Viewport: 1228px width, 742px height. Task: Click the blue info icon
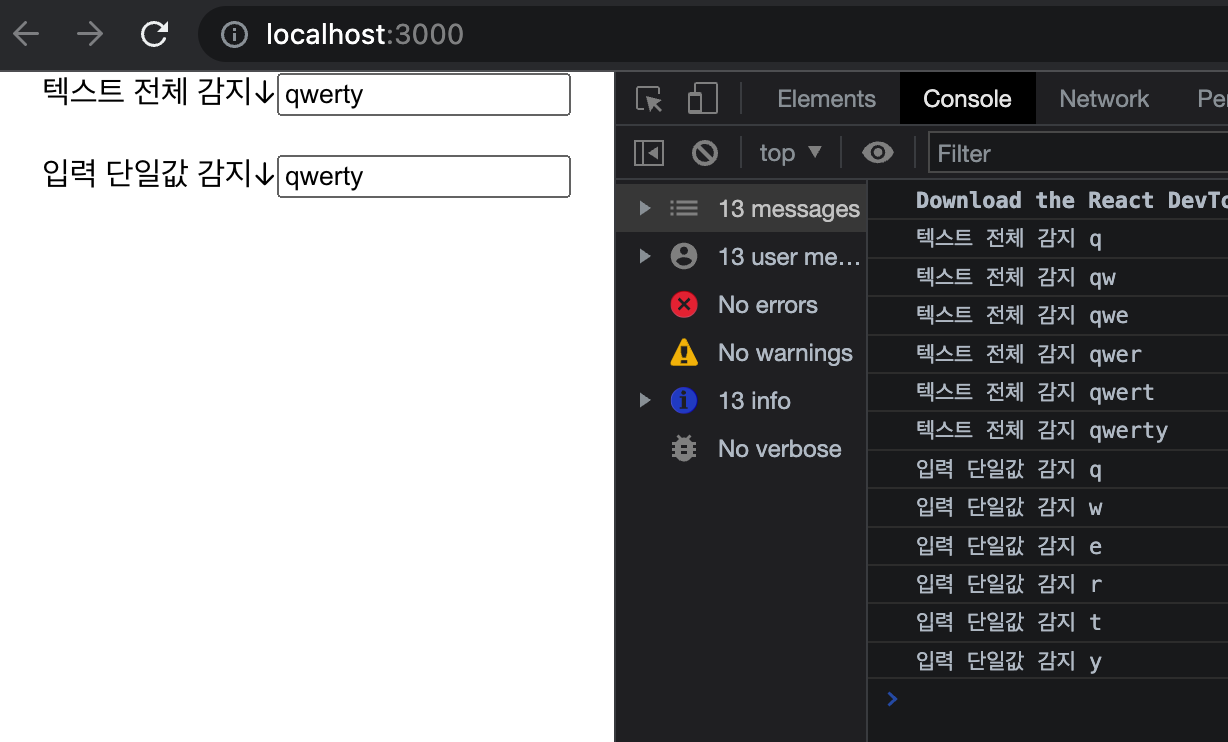point(684,400)
